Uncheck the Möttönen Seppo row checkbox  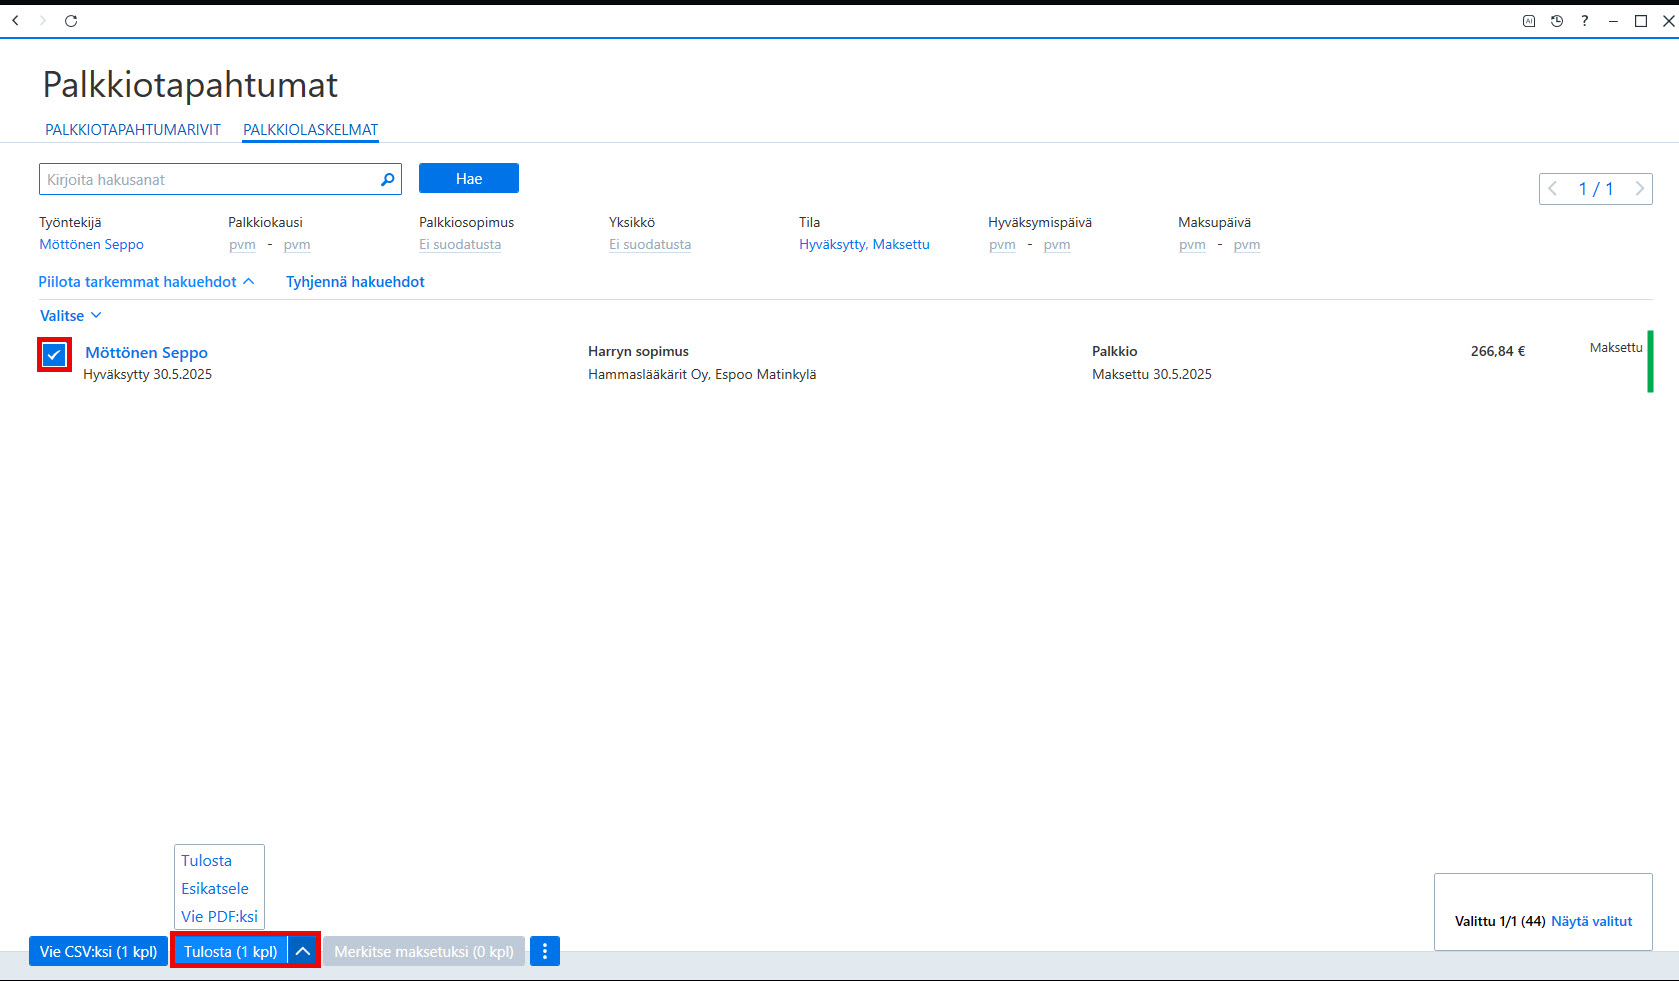(54, 354)
